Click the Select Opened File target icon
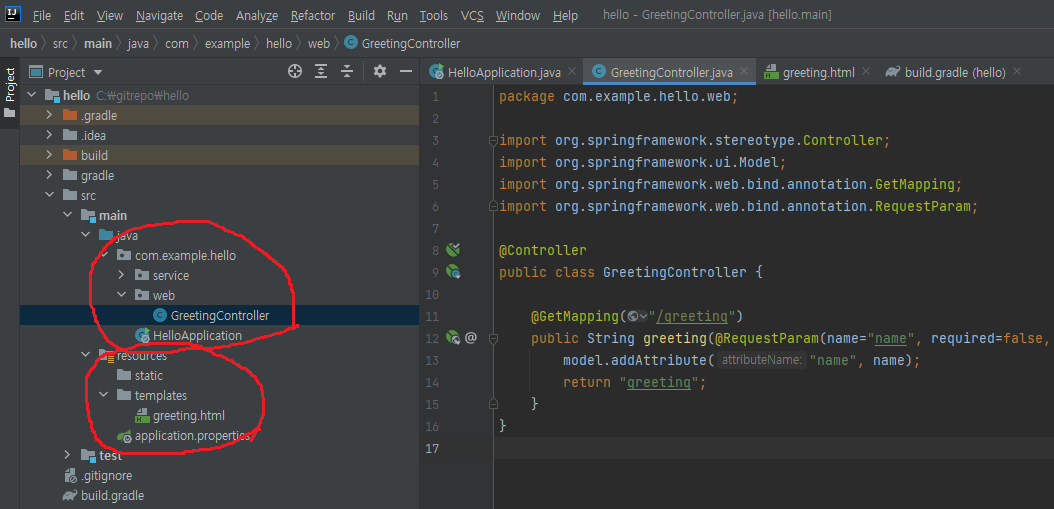Viewport: 1054px width, 509px height. tap(294, 71)
